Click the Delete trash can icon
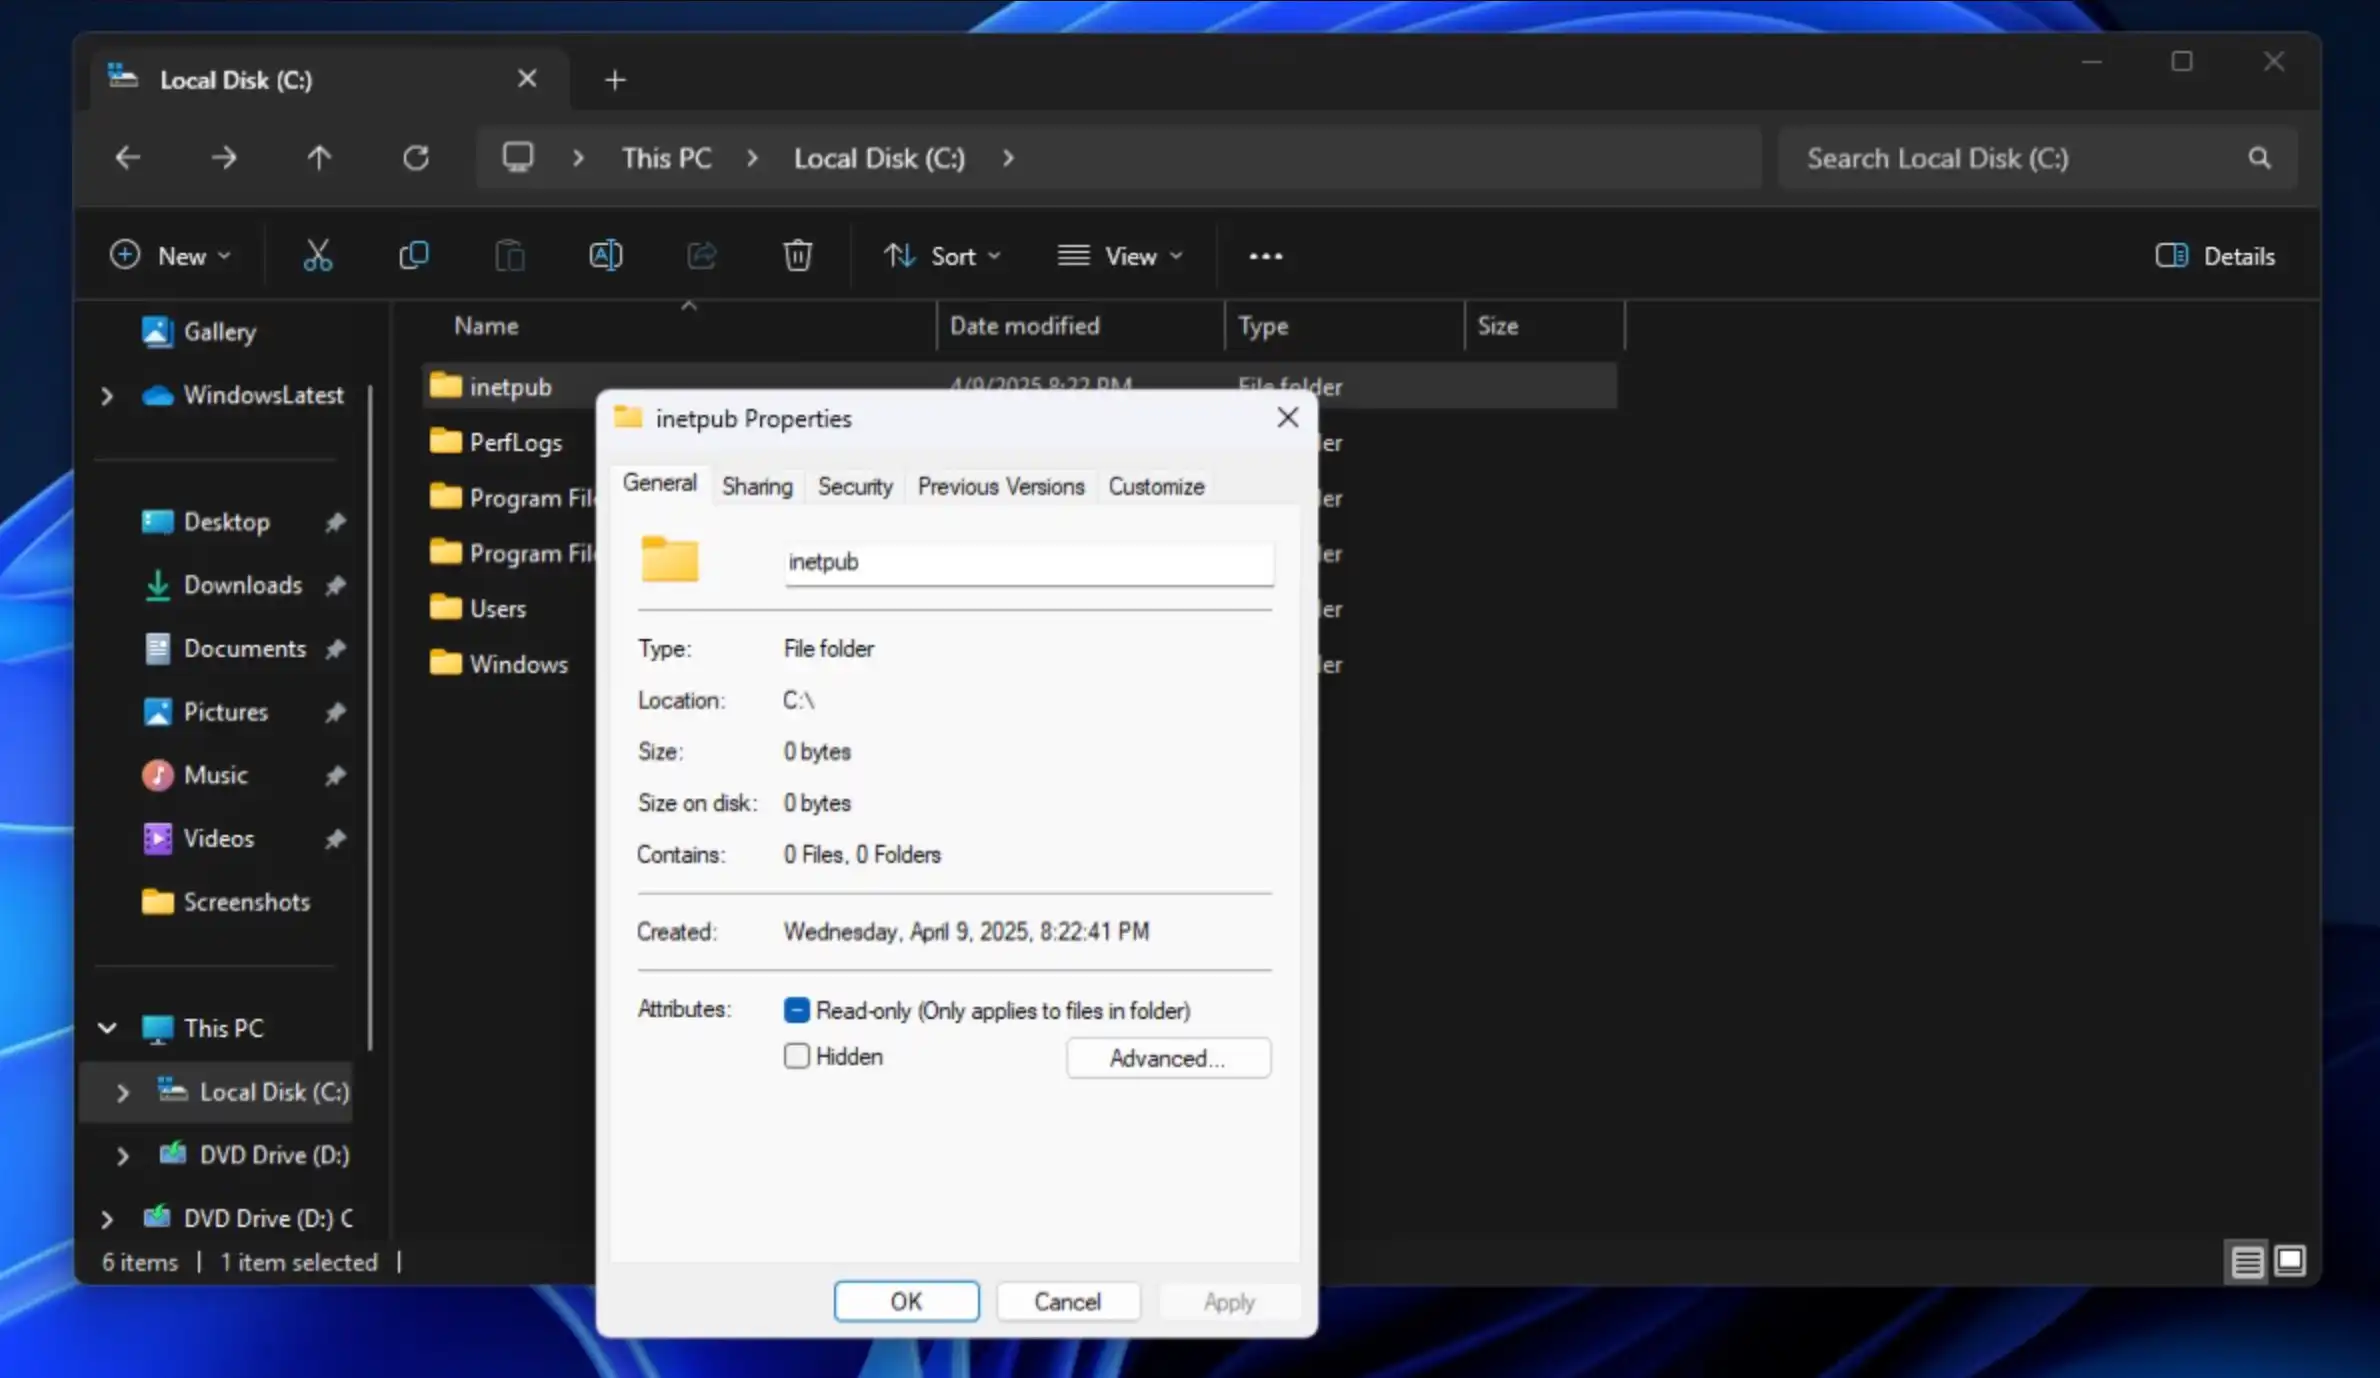 [x=797, y=256]
